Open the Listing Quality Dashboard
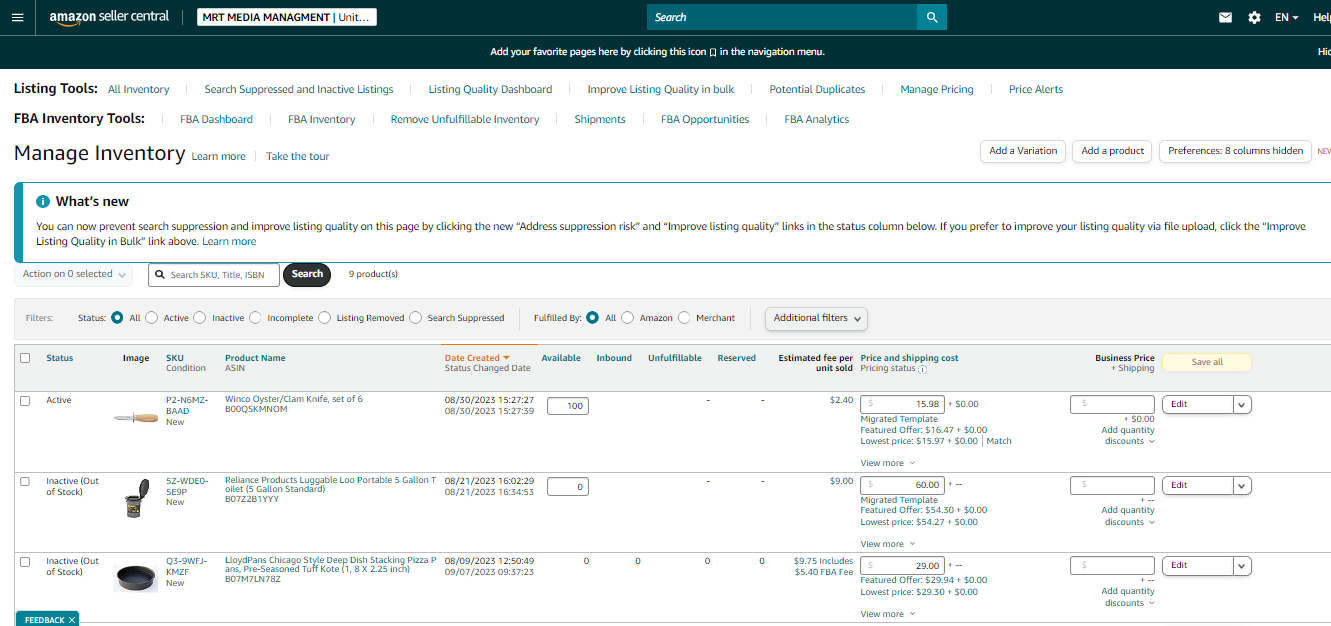The image size is (1331, 626). [x=490, y=89]
